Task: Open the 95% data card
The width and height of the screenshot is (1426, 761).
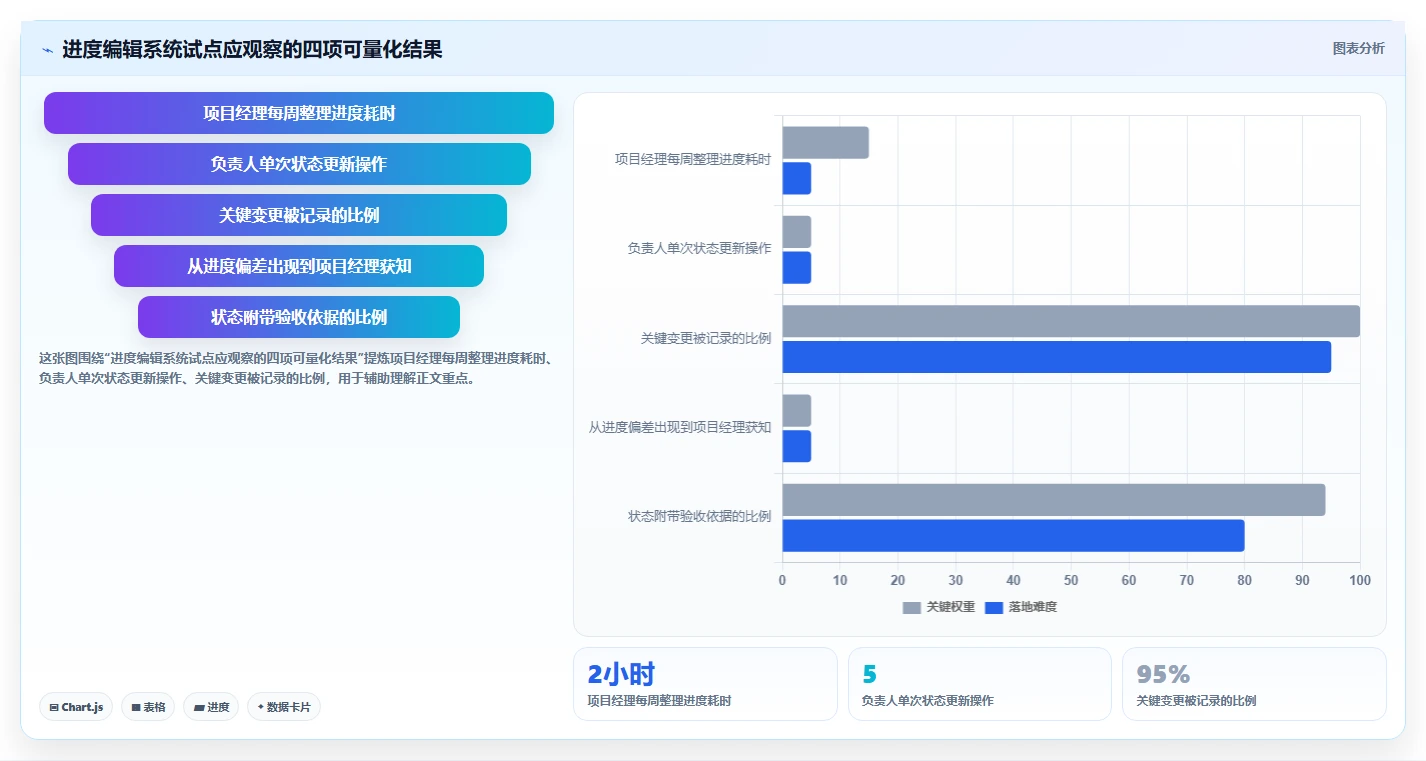Action: click(x=1254, y=684)
